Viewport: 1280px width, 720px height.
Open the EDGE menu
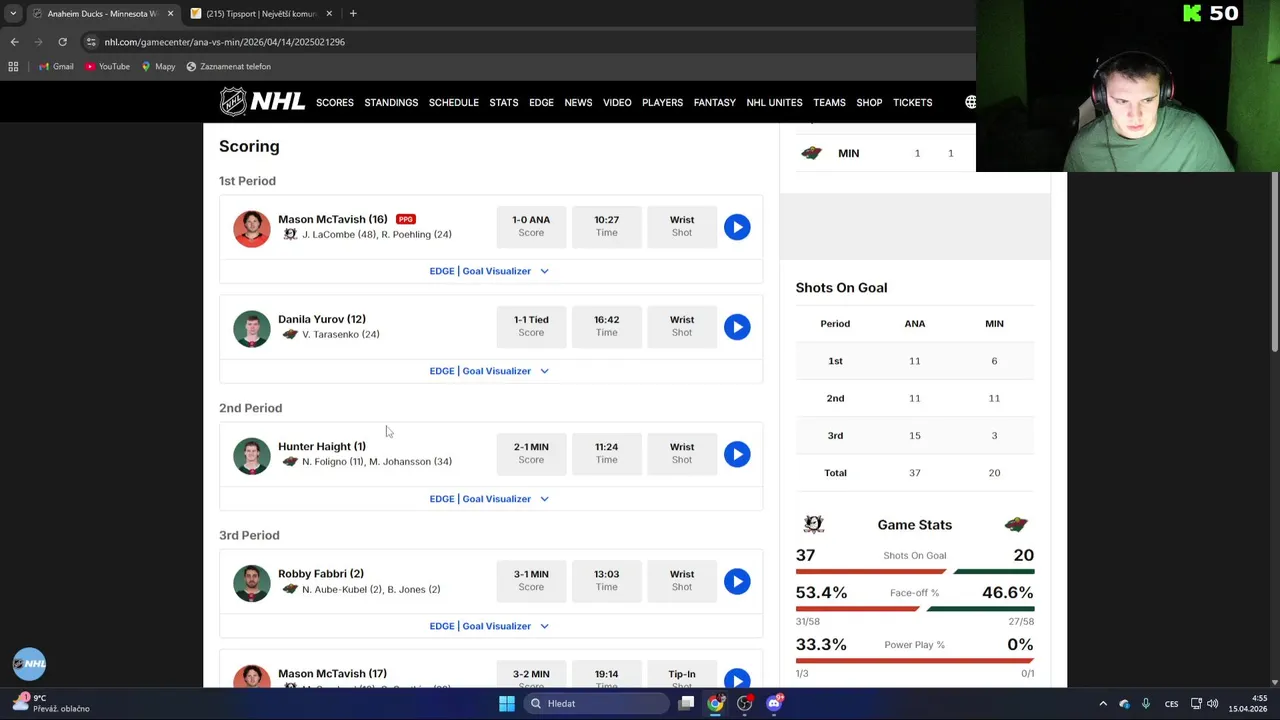541,102
